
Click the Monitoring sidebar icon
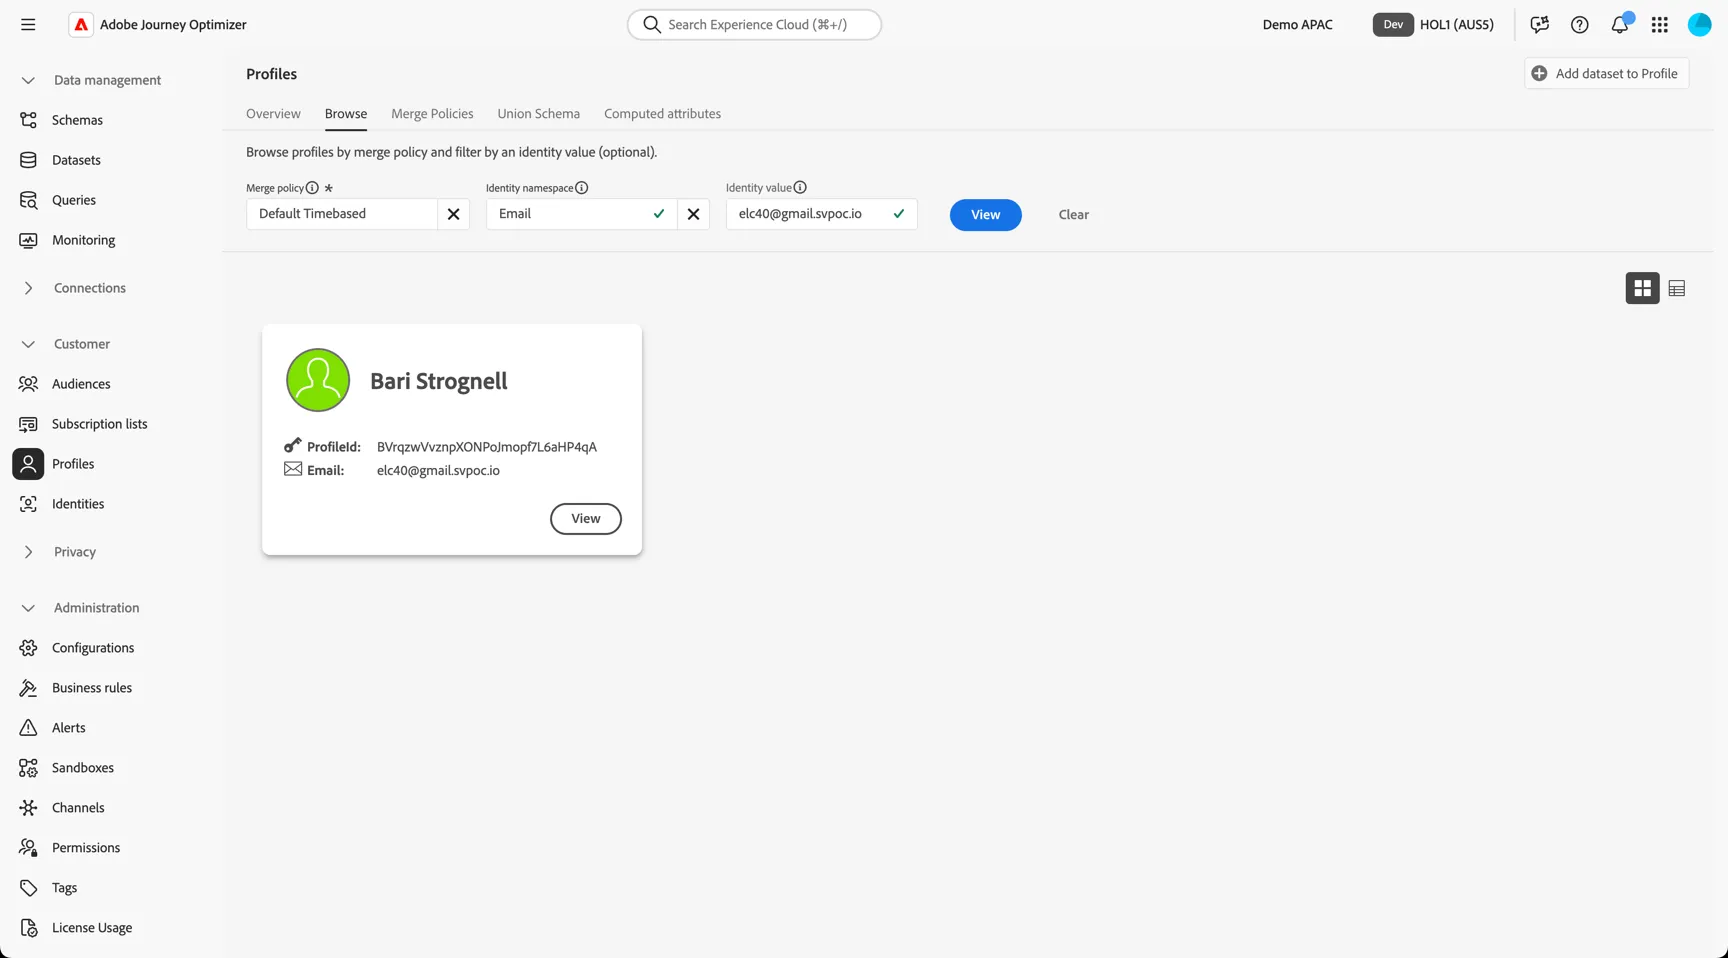coord(28,240)
